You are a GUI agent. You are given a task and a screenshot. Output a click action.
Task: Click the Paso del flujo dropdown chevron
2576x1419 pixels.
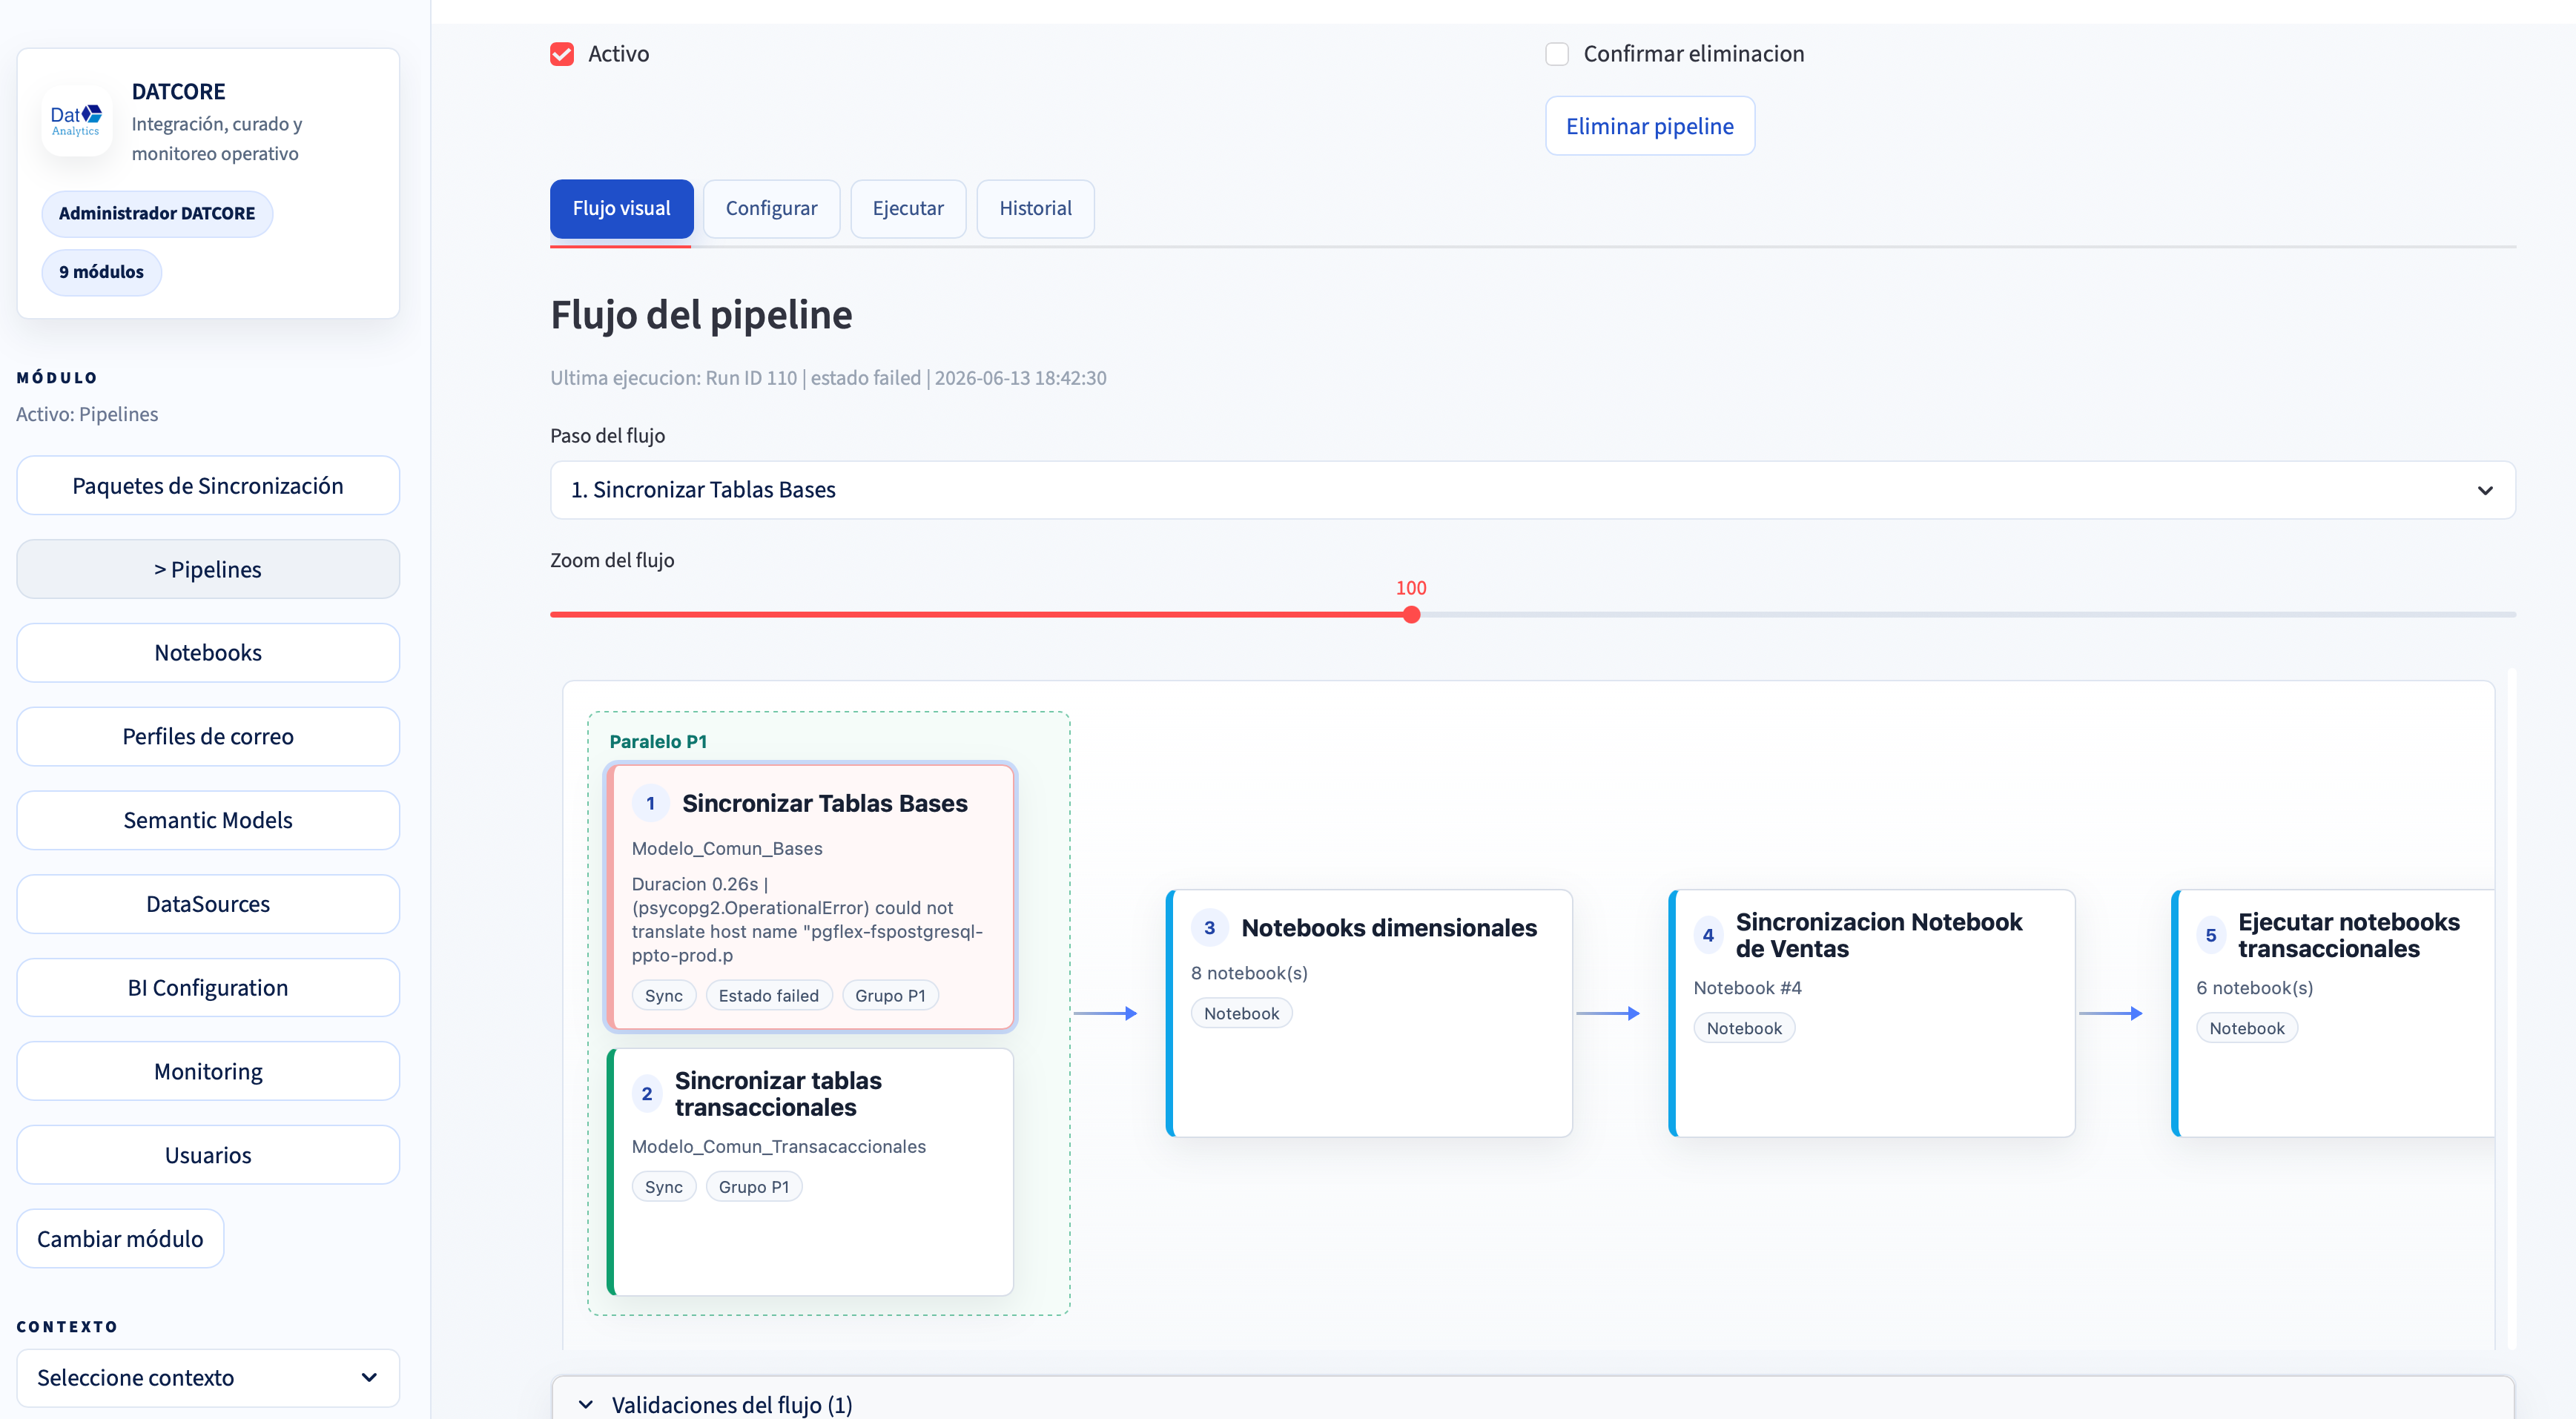click(x=2485, y=490)
